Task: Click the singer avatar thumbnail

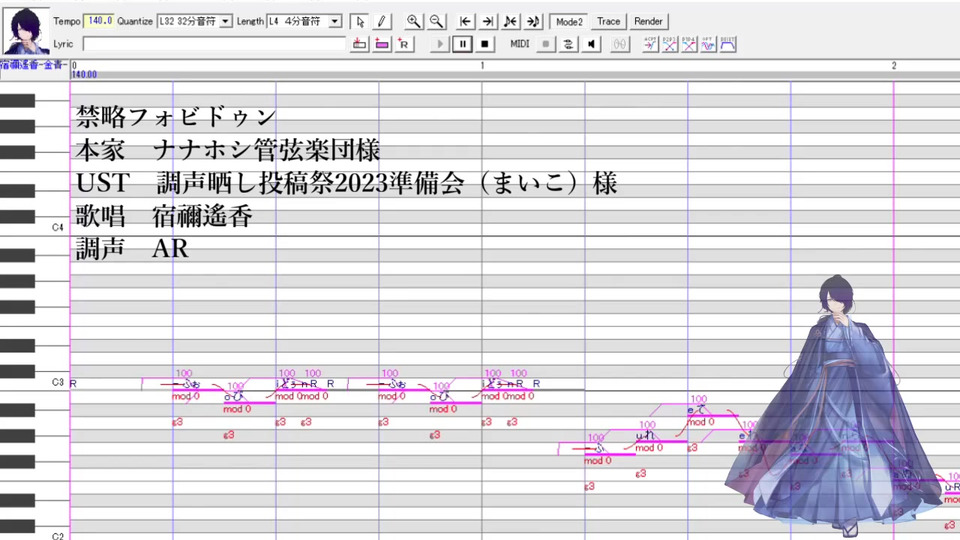Action: tap(25, 31)
